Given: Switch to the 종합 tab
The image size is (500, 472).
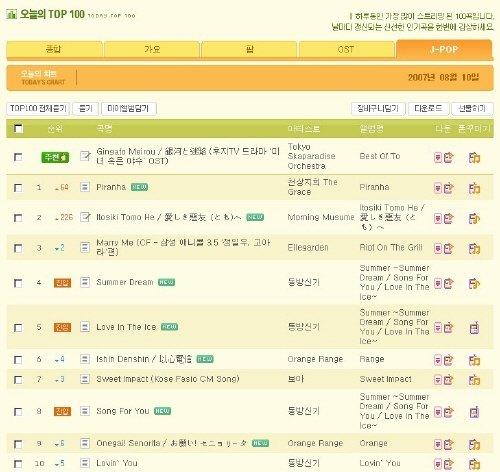Looking at the screenshot, I should [54, 49].
